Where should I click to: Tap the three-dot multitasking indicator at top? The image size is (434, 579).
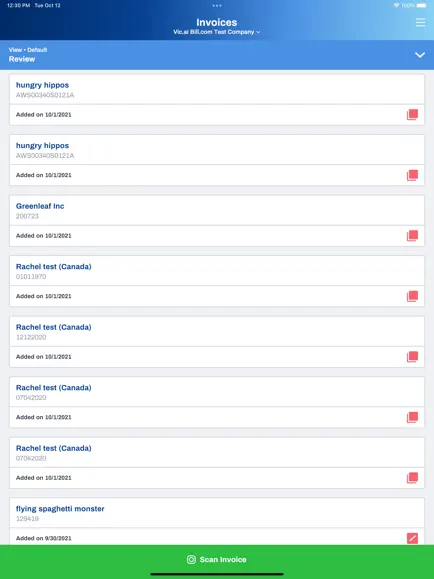[x=217, y=6]
